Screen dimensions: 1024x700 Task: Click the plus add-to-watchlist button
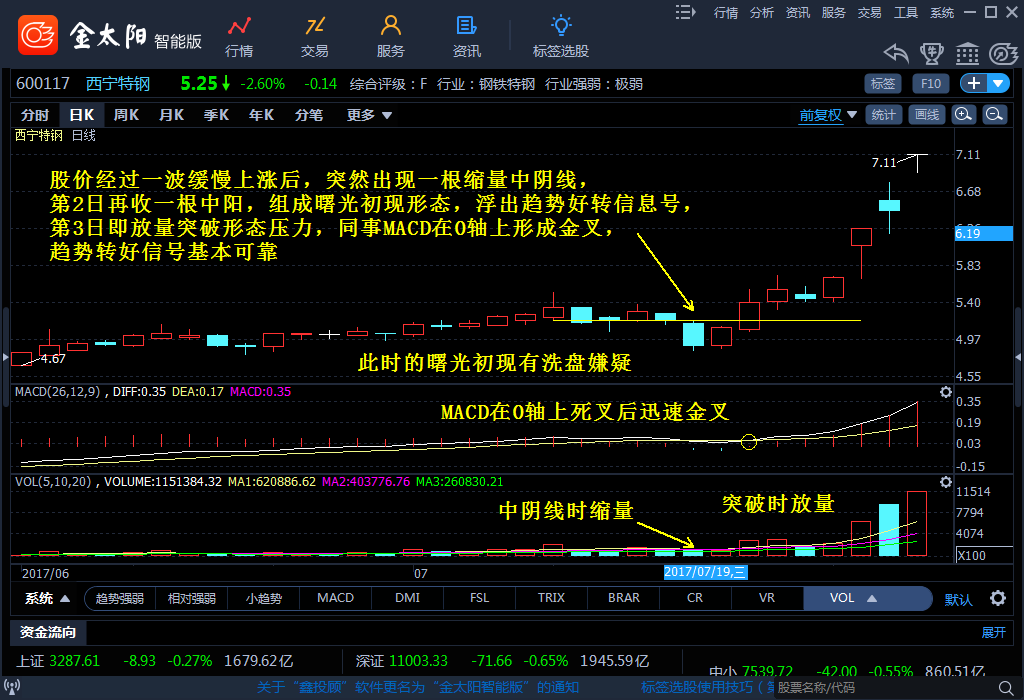[x=973, y=83]
